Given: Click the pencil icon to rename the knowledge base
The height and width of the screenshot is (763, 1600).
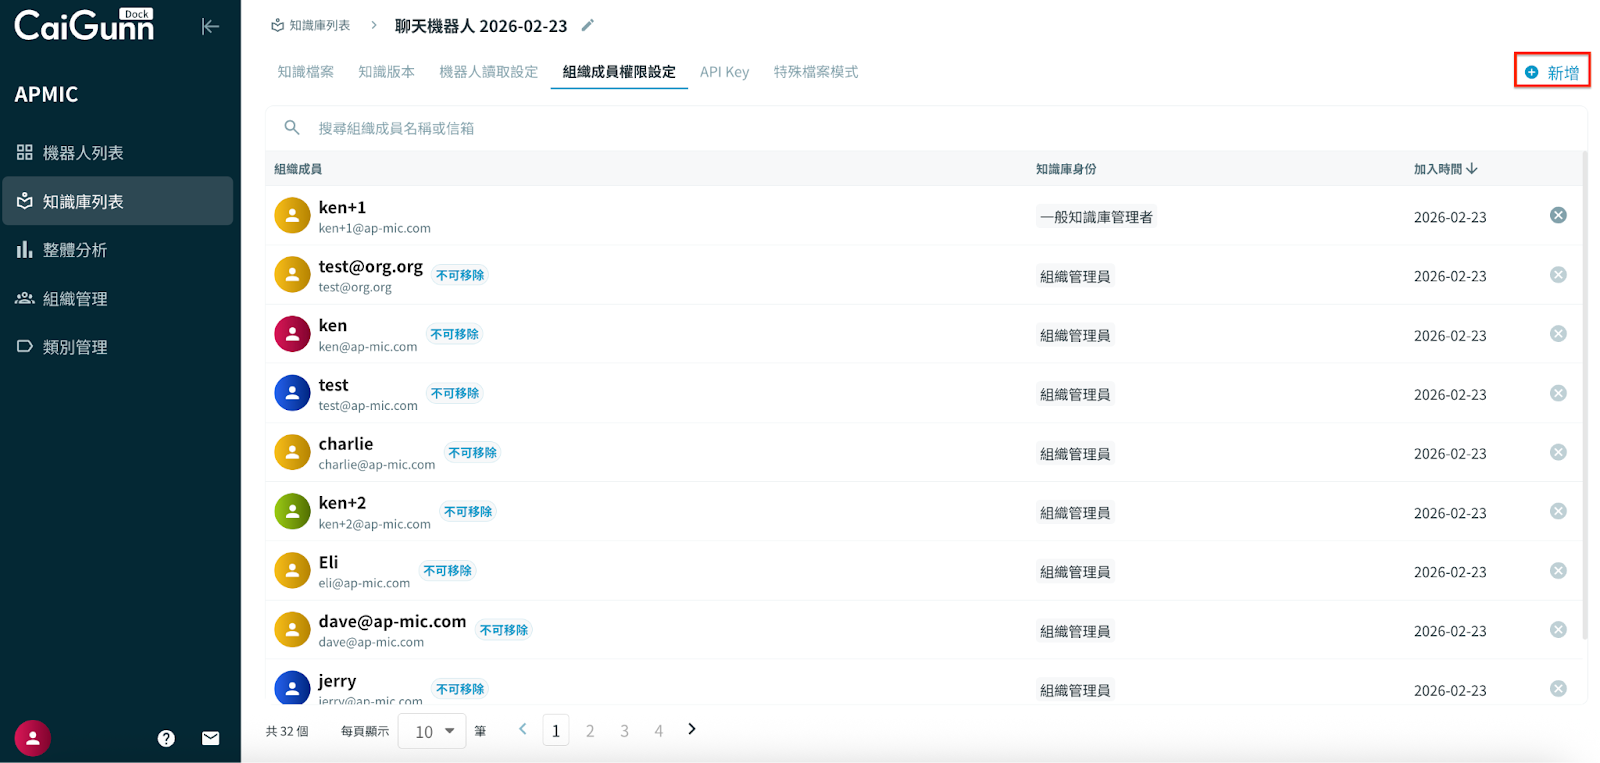Looking at the screenshot, I should click(588, 25).
